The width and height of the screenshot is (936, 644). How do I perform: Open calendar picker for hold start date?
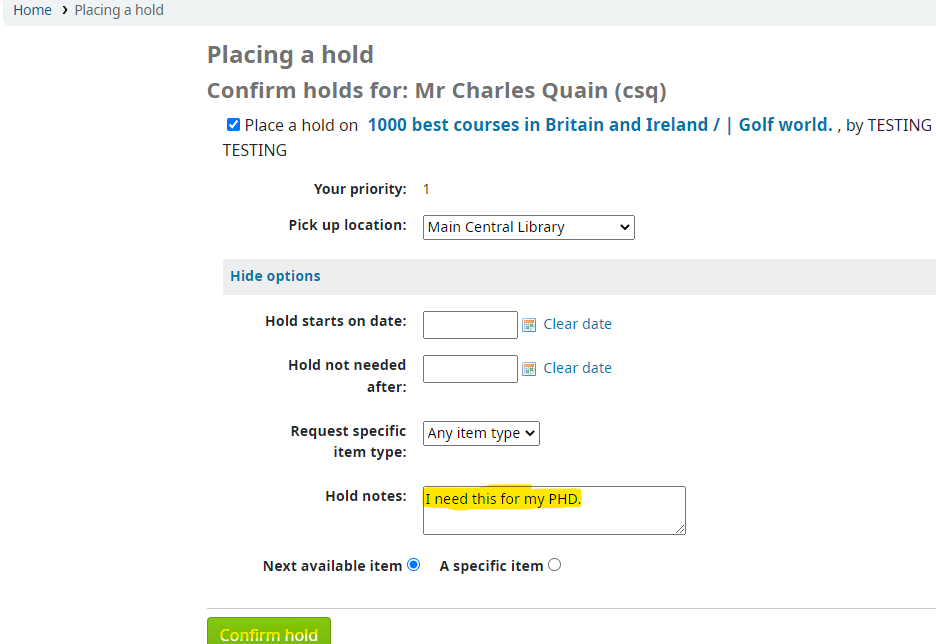point(529,324)
